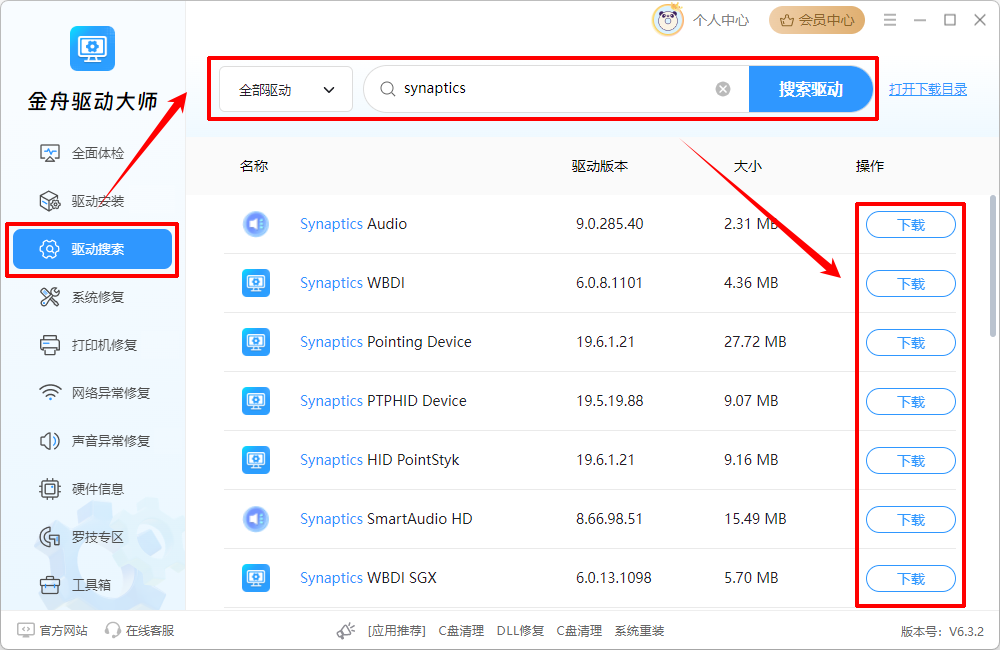Open 驱动安装 in the sidebar
The height and width of the screenshot is (650, 1000).
[92, 201]
